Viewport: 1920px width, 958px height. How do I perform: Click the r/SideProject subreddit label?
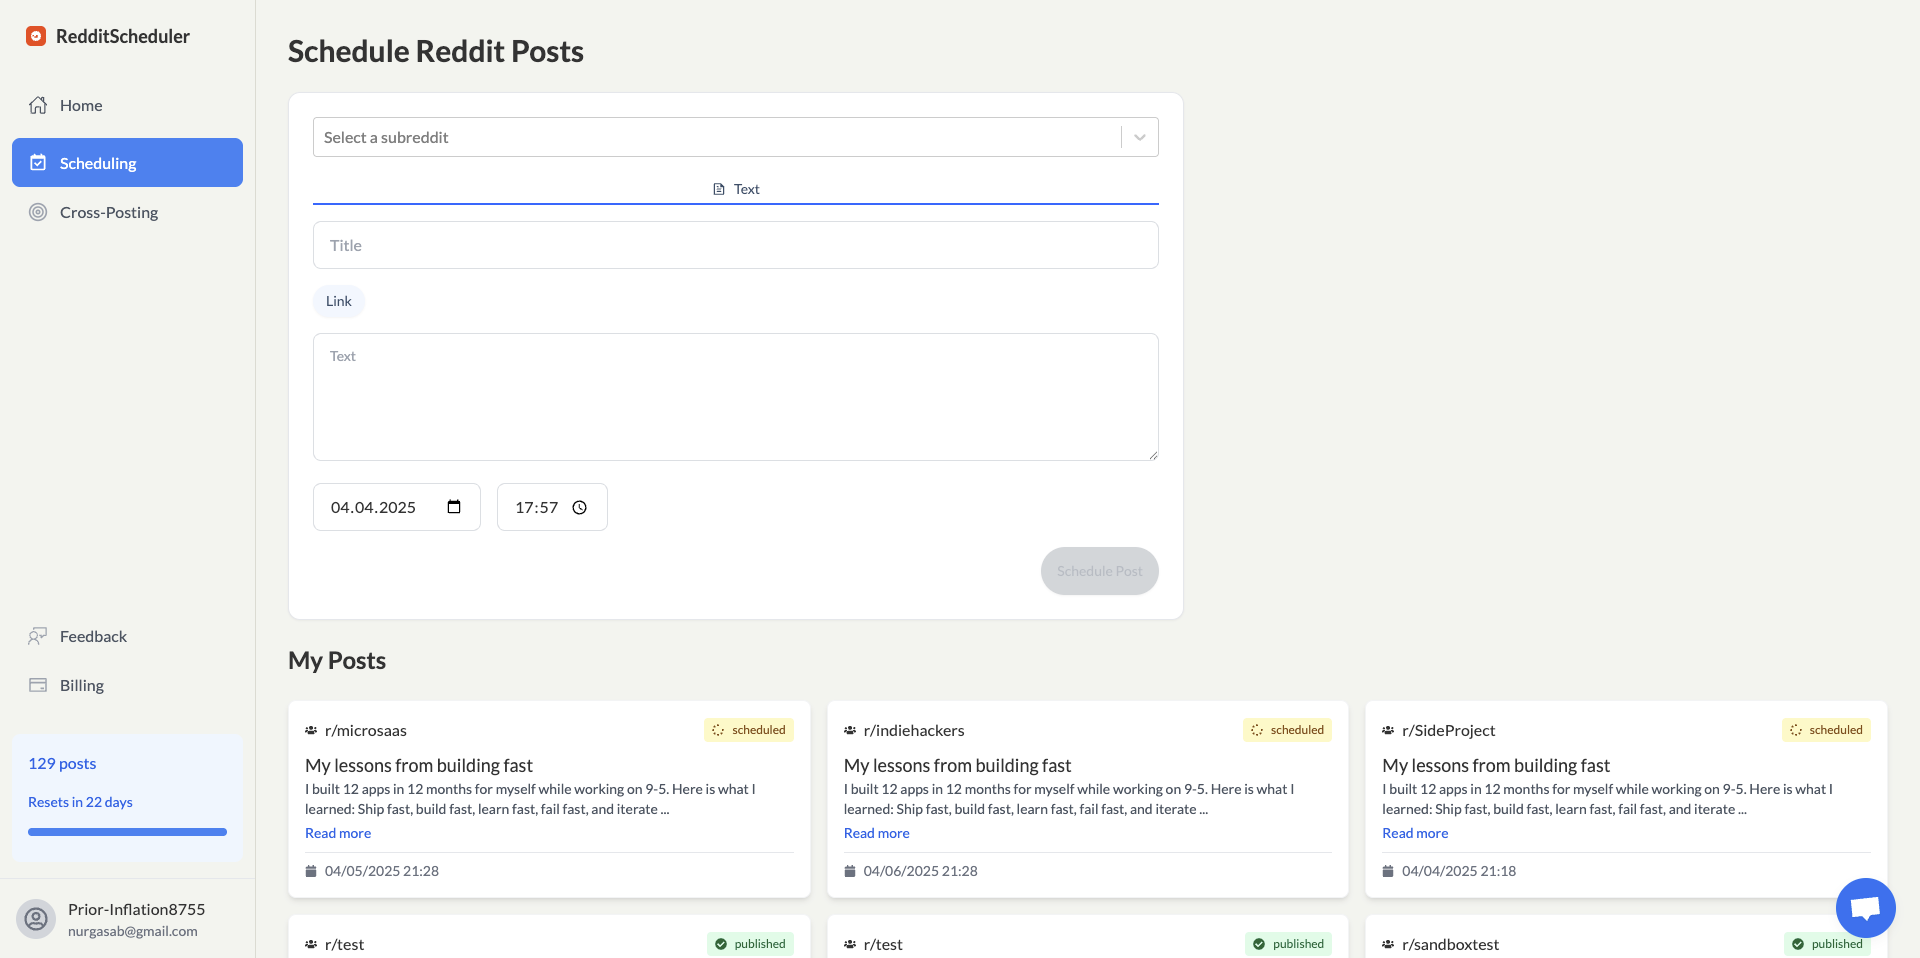pos(1449,730)
